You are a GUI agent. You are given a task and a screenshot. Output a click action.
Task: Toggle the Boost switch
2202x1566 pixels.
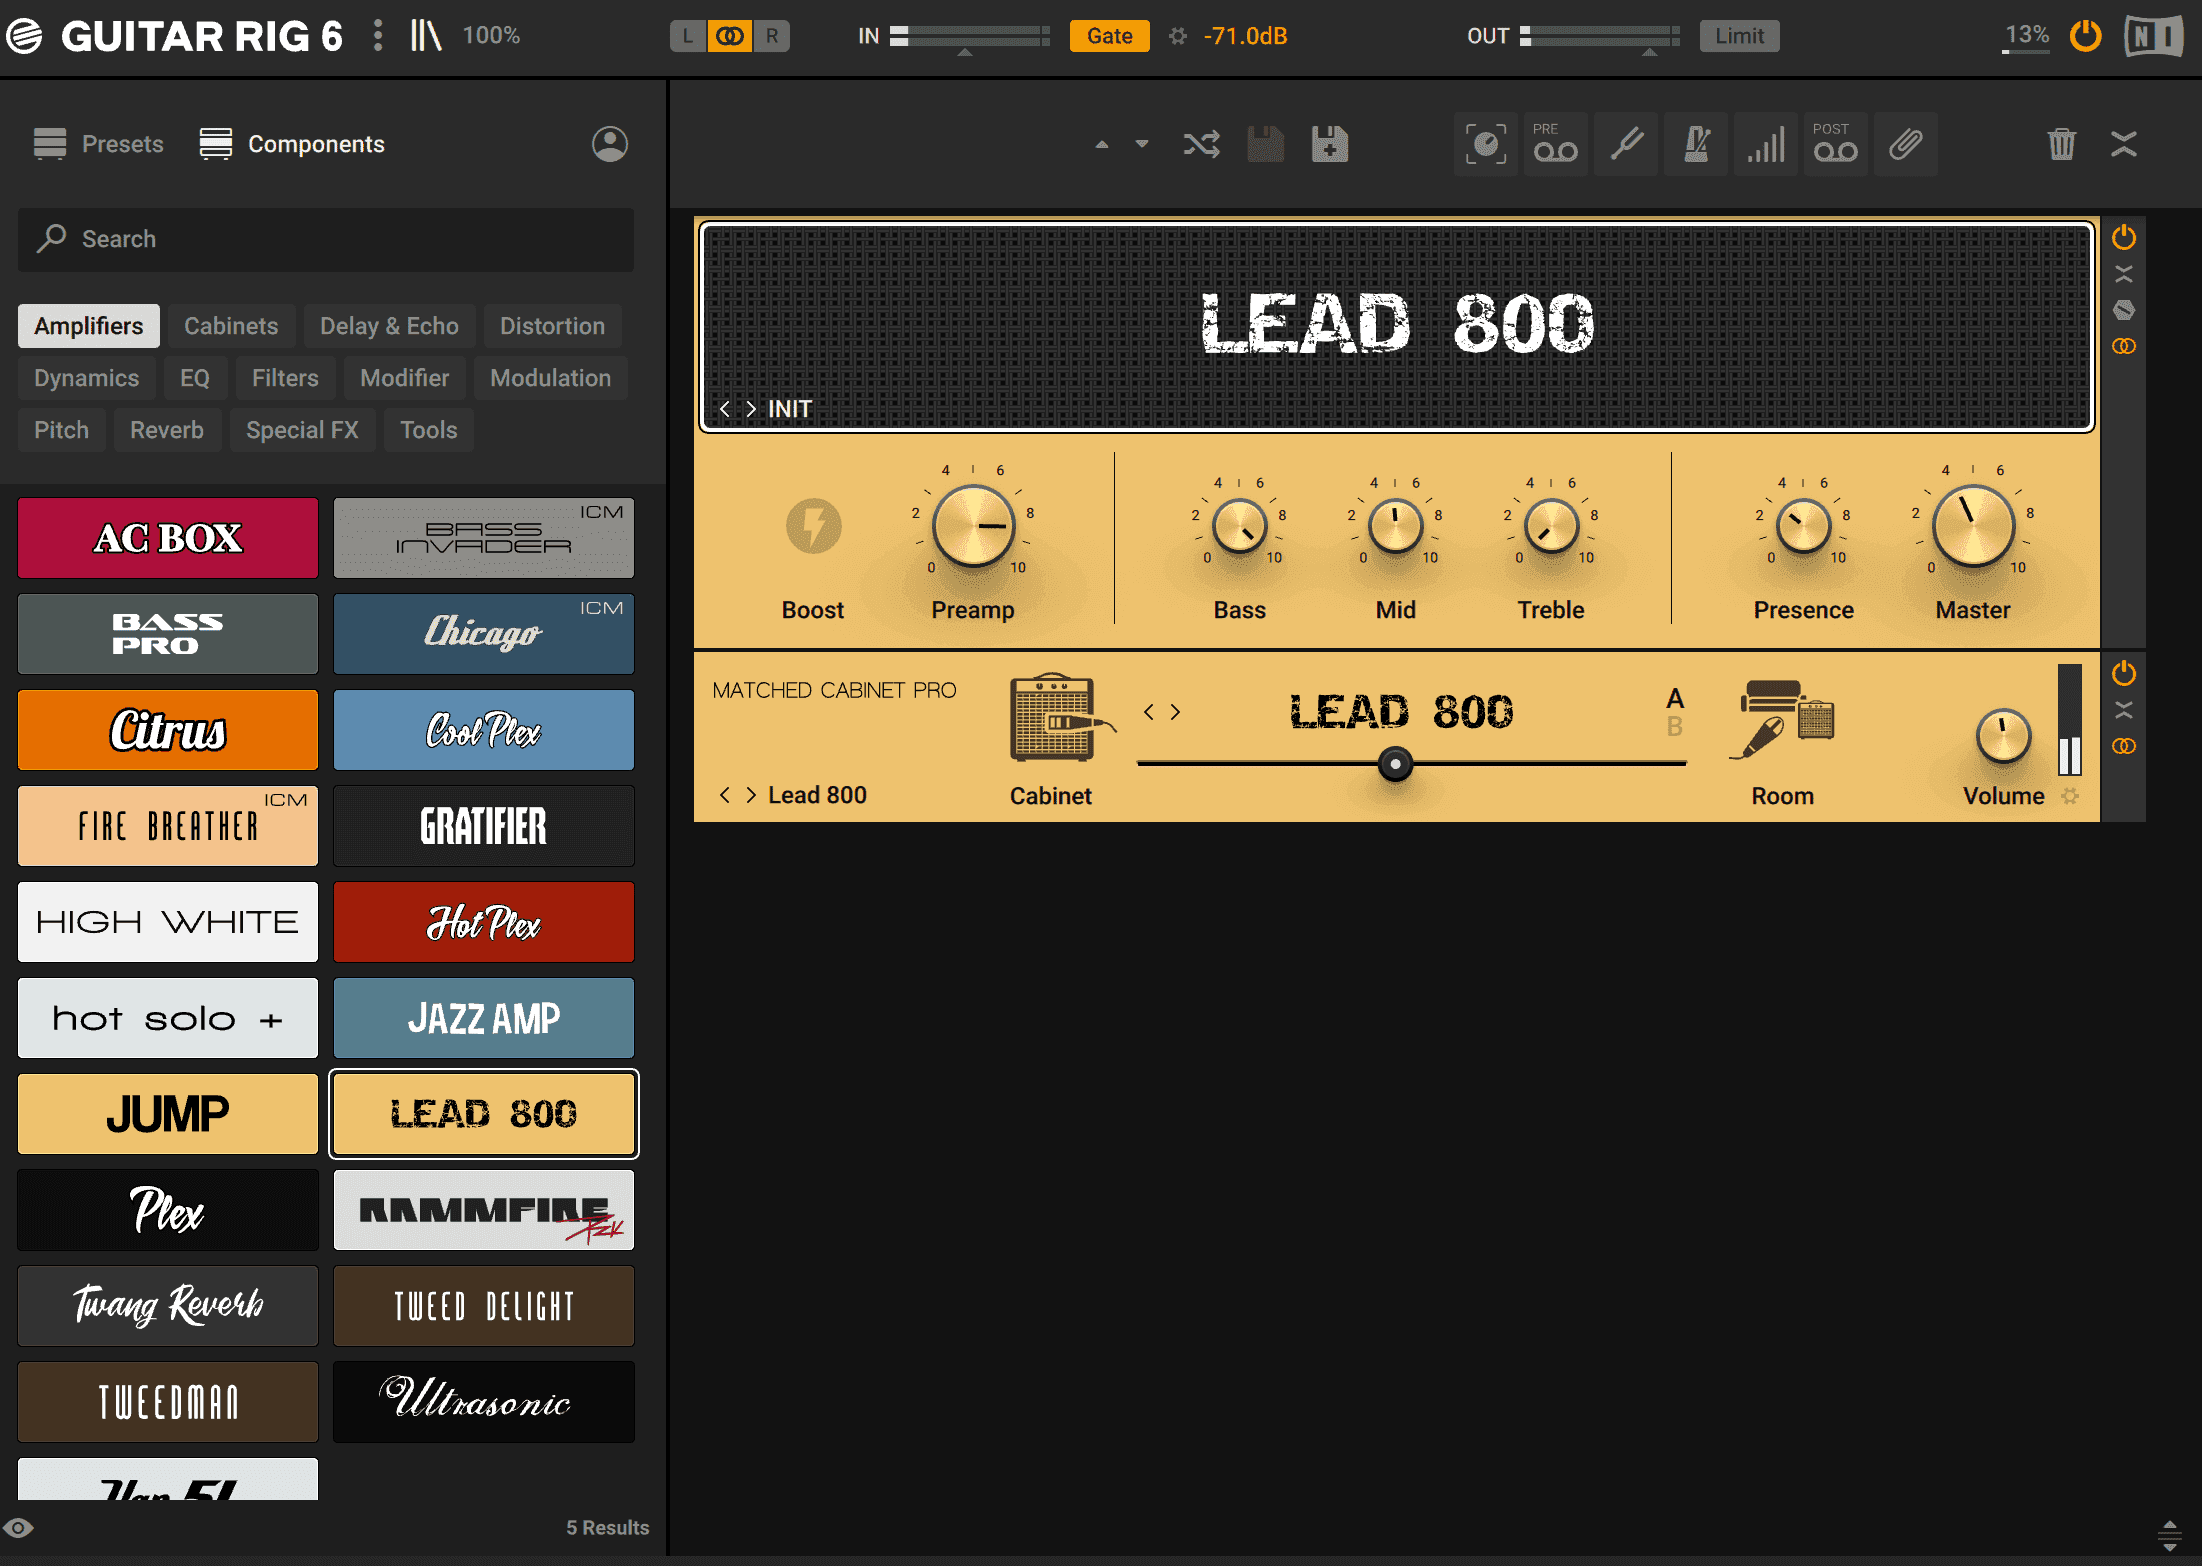(813, 526)
